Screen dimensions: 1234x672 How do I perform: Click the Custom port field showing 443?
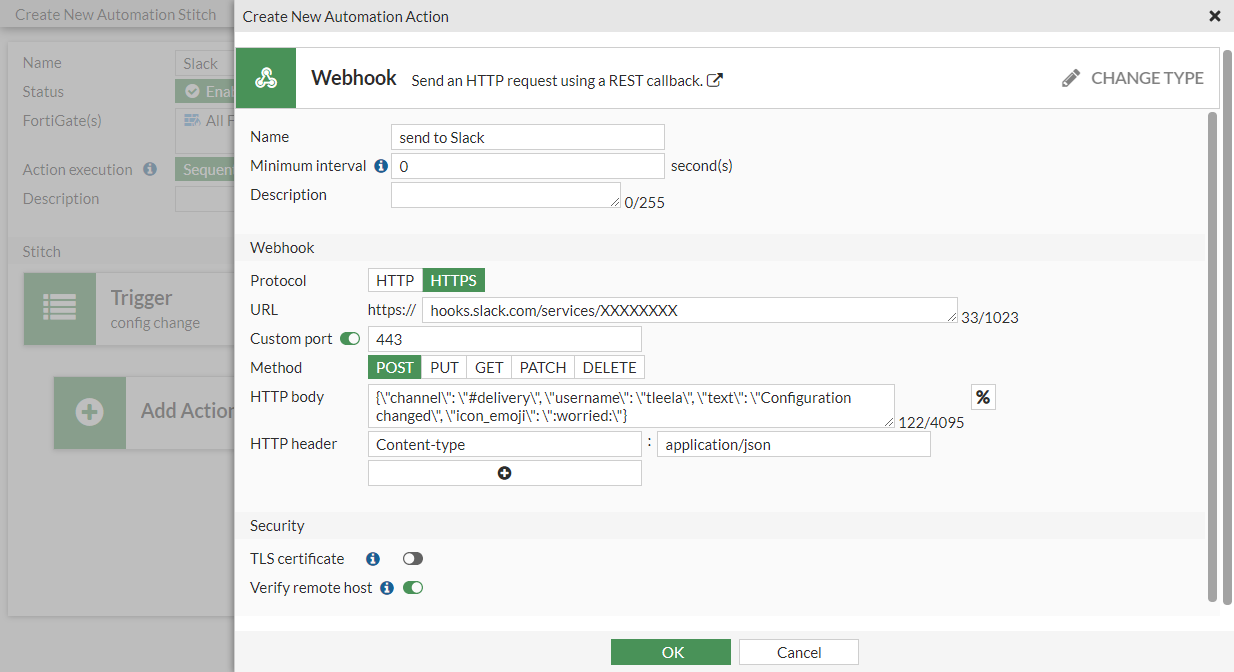coord(505,339)
